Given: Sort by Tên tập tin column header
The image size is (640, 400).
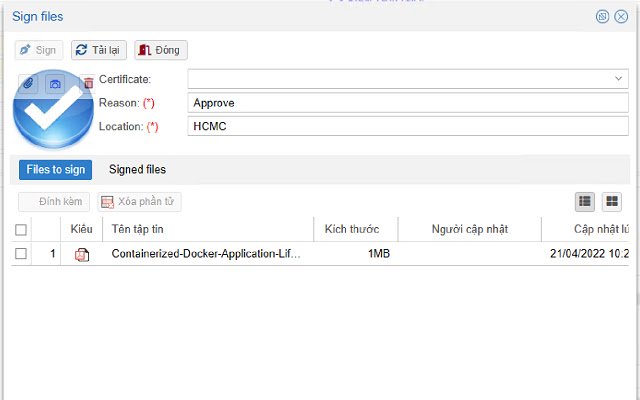Looking at the screenshot, I should (x=208, y=229).
